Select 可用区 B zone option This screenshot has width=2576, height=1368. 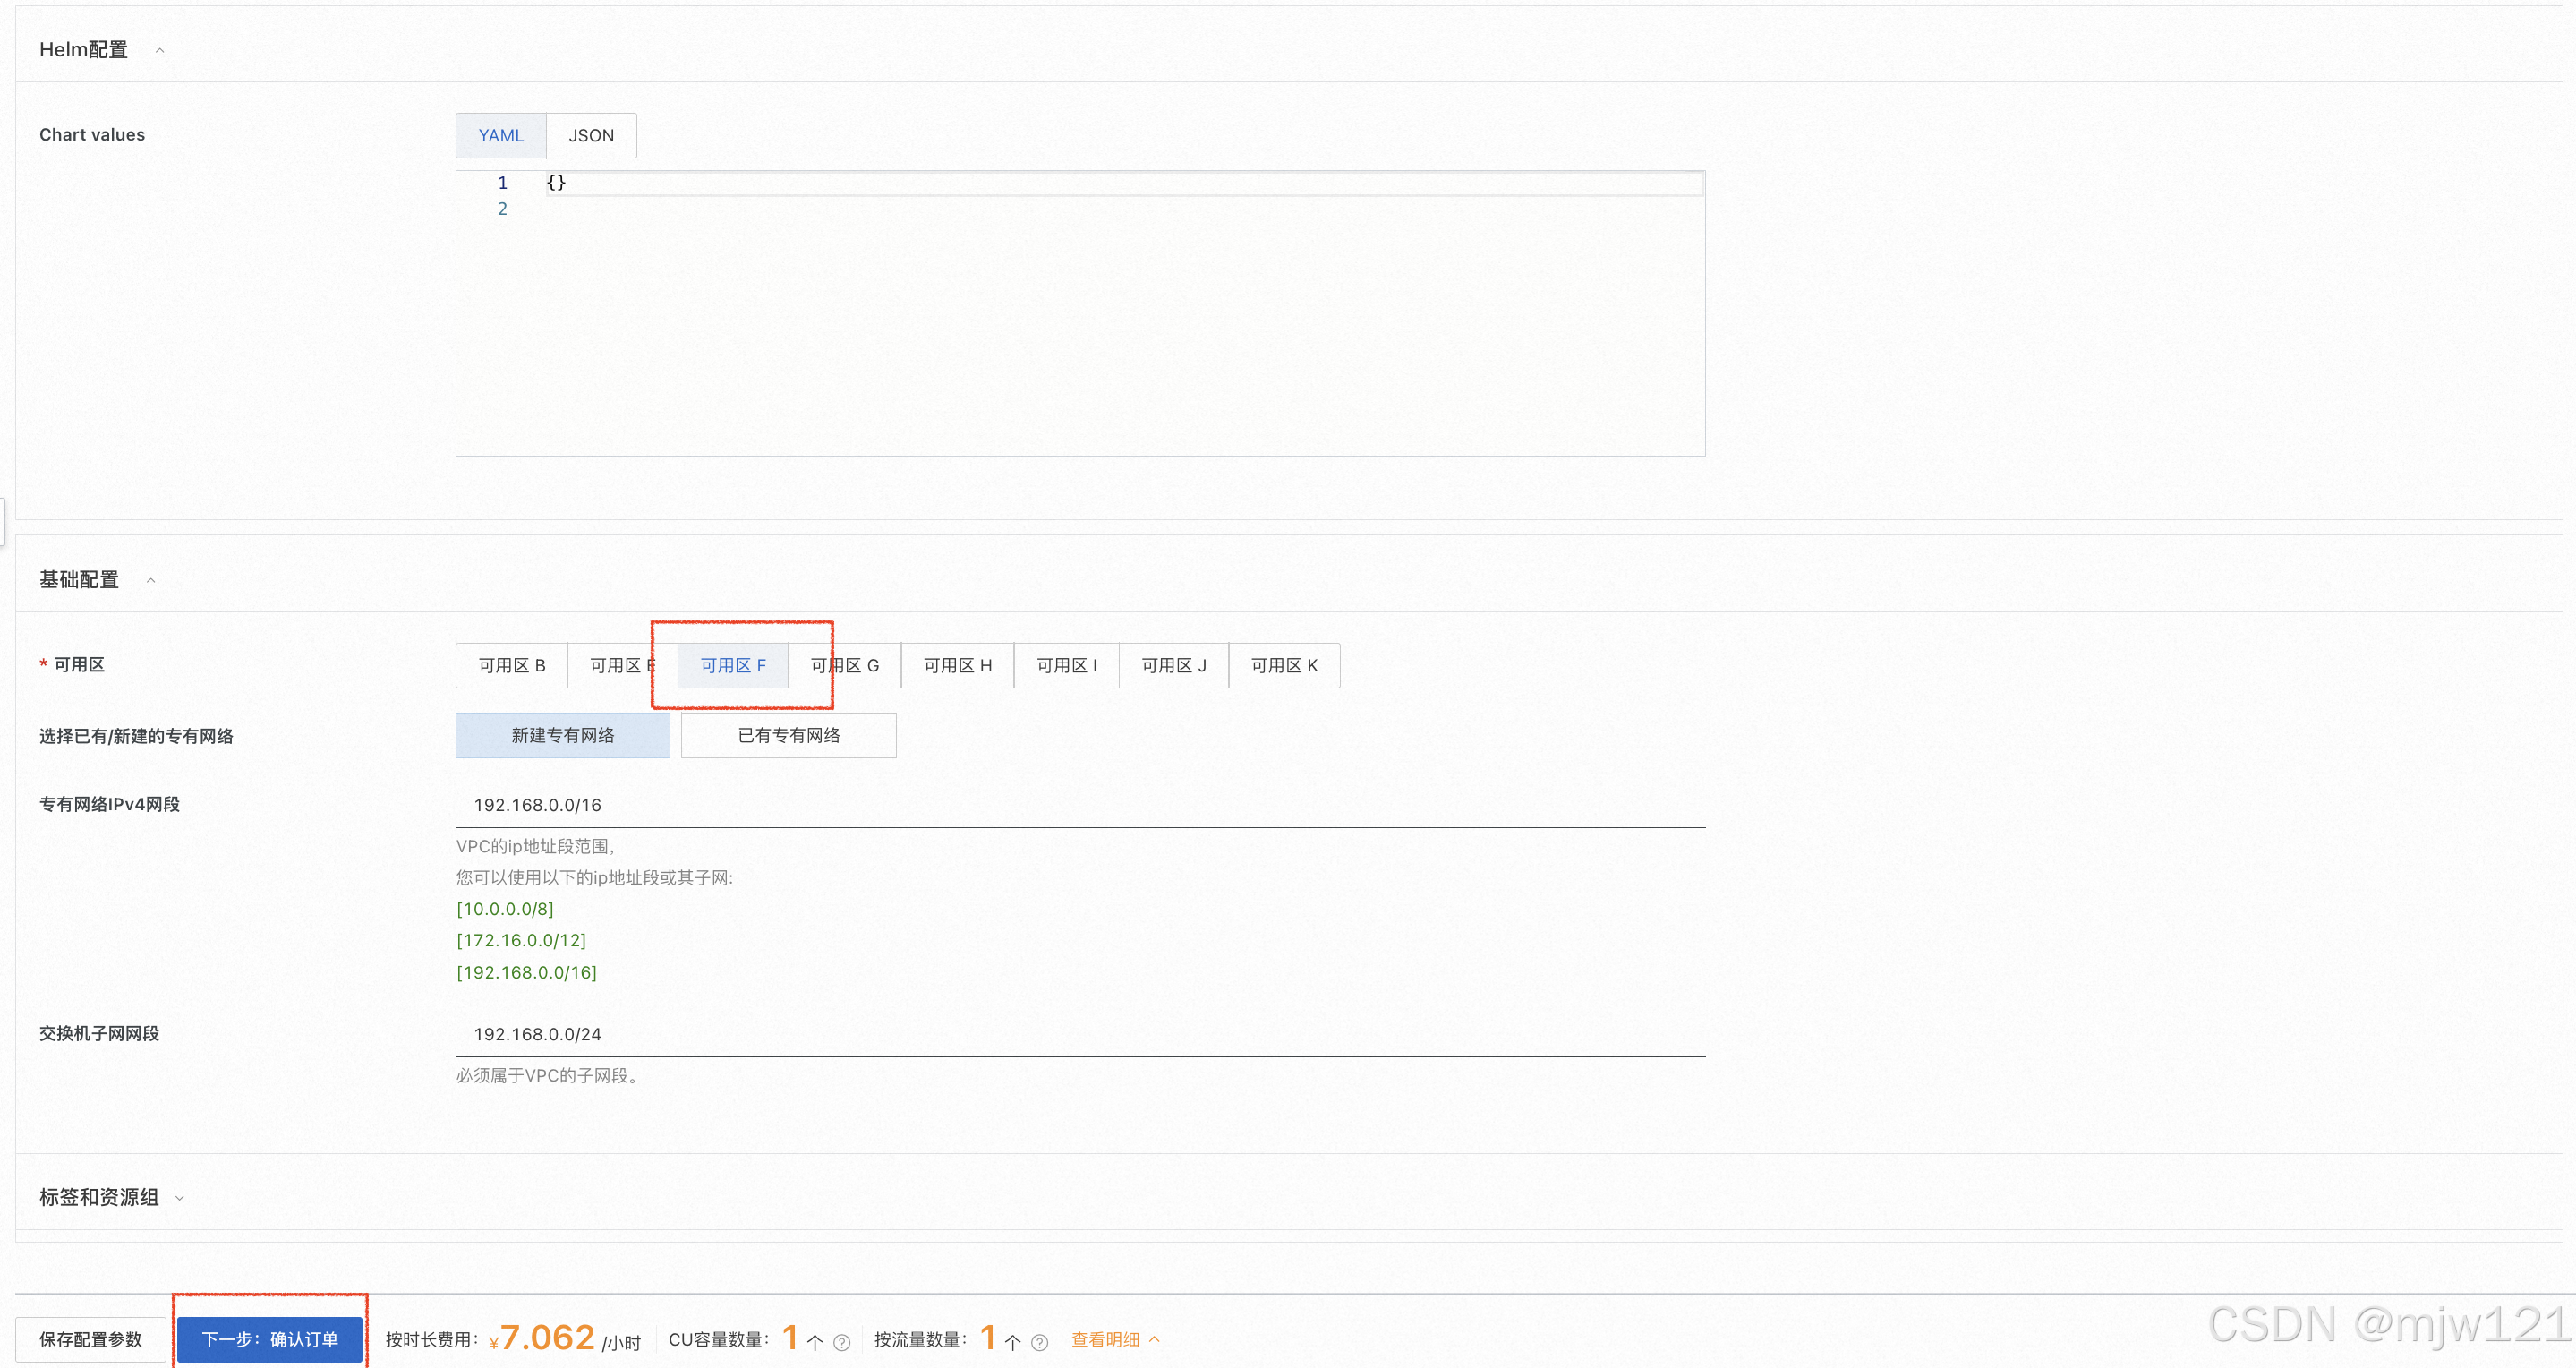(511, 665)
